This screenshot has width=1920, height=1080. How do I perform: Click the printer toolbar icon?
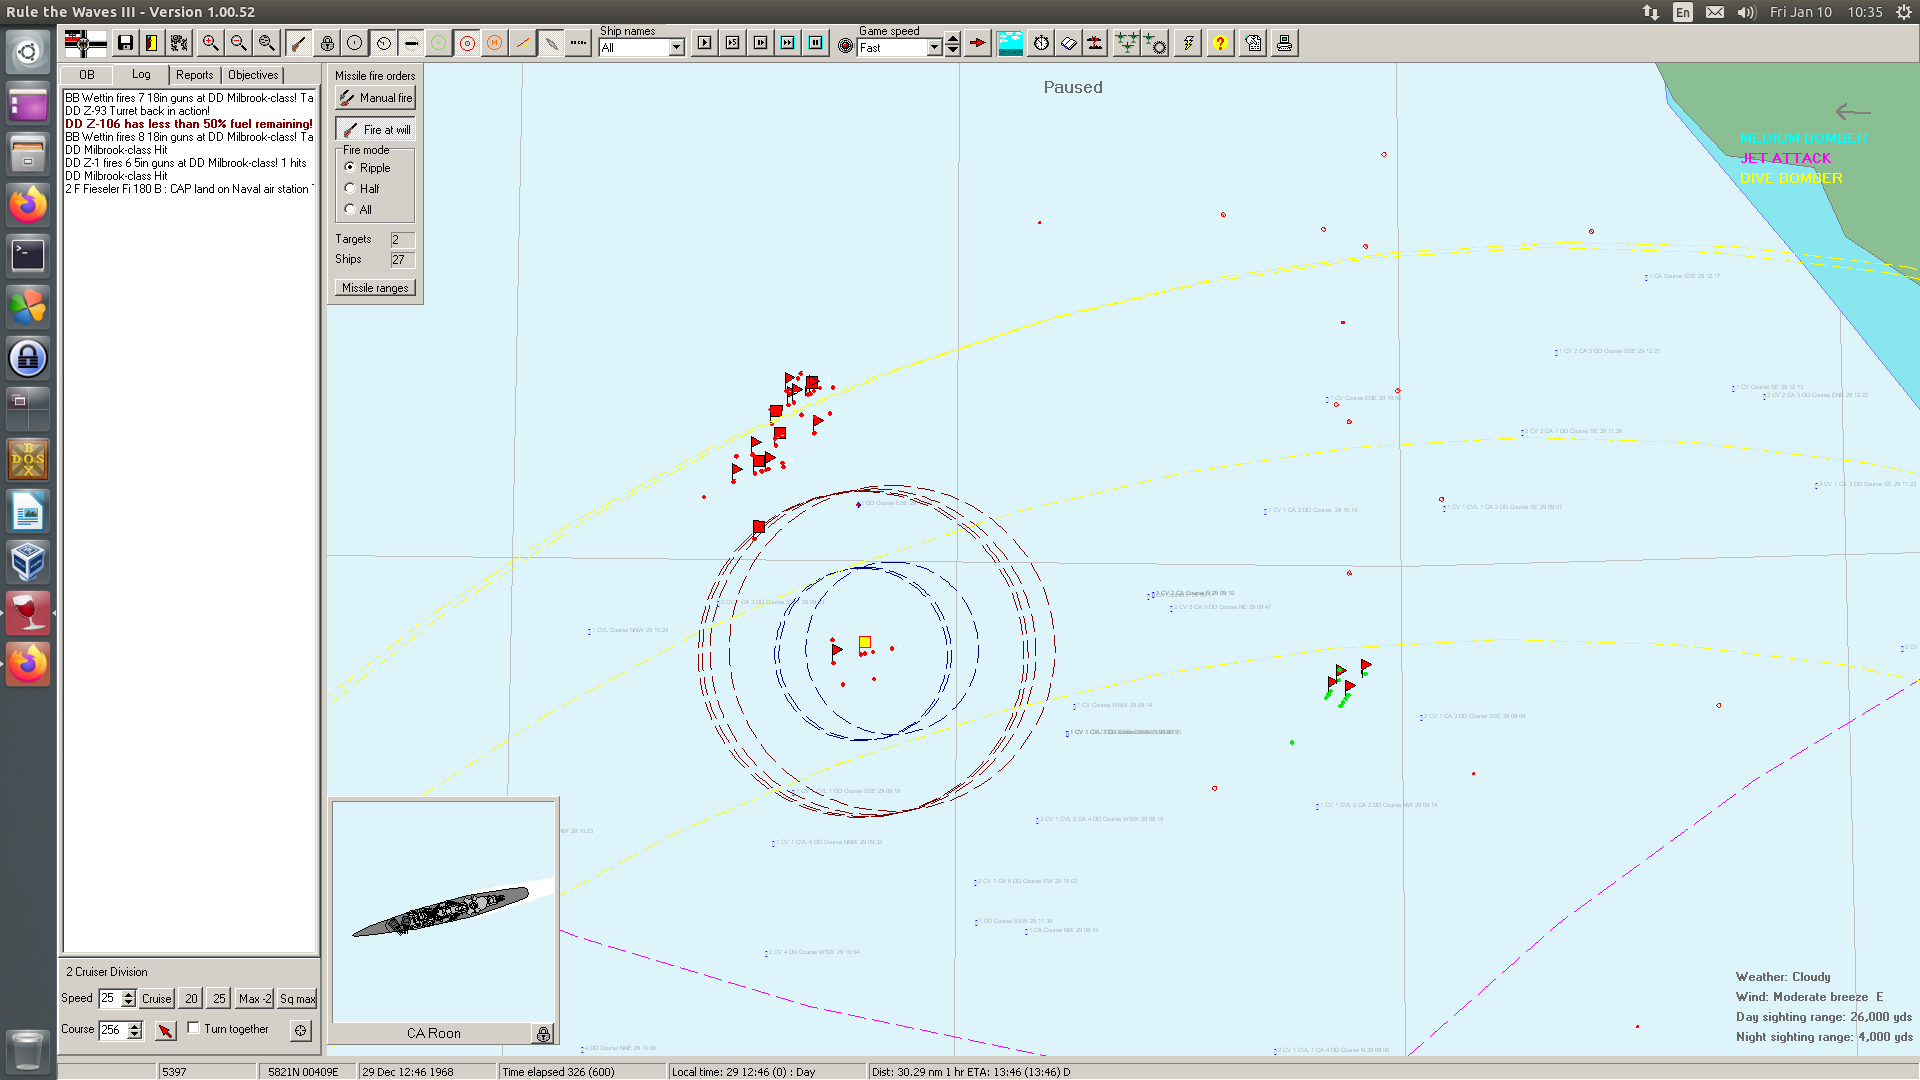pos(1284,43)
